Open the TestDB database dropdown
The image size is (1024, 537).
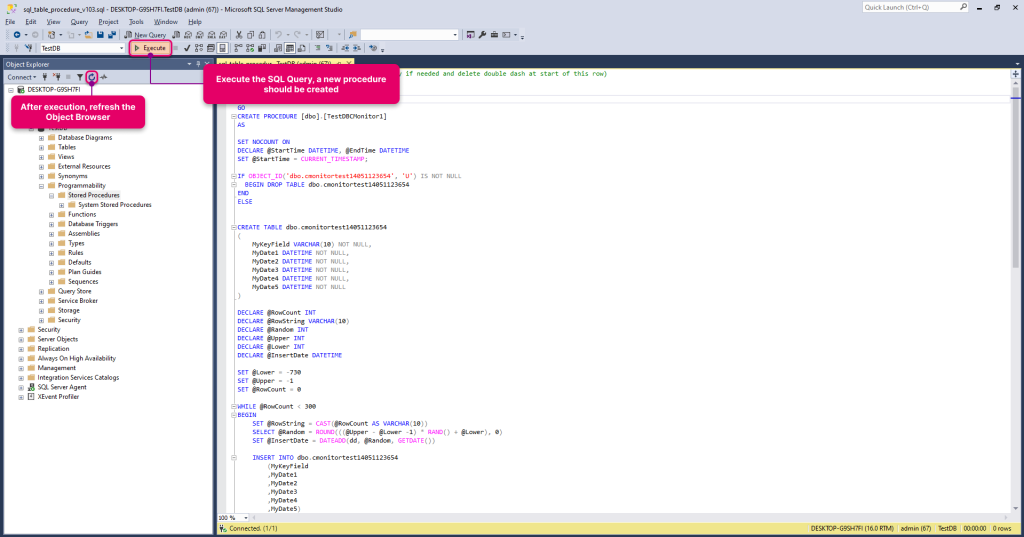click(x=121, y=48)
